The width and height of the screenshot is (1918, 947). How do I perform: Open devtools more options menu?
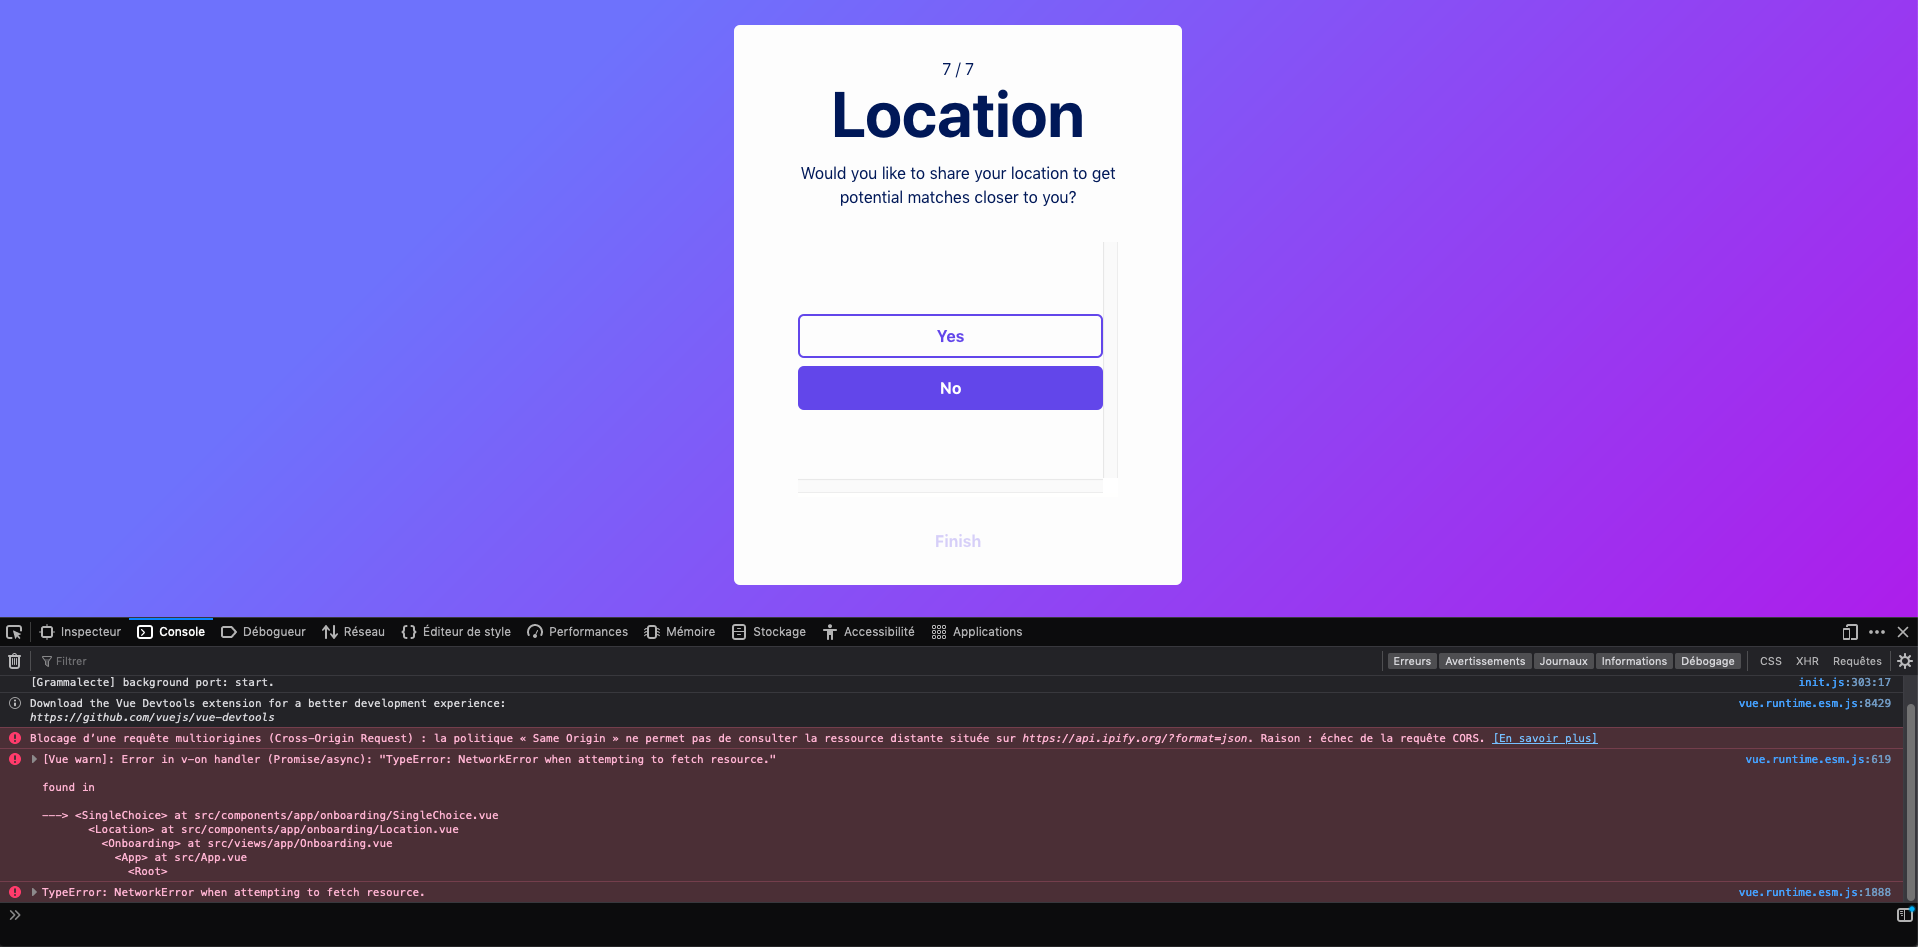(1877, 632)
